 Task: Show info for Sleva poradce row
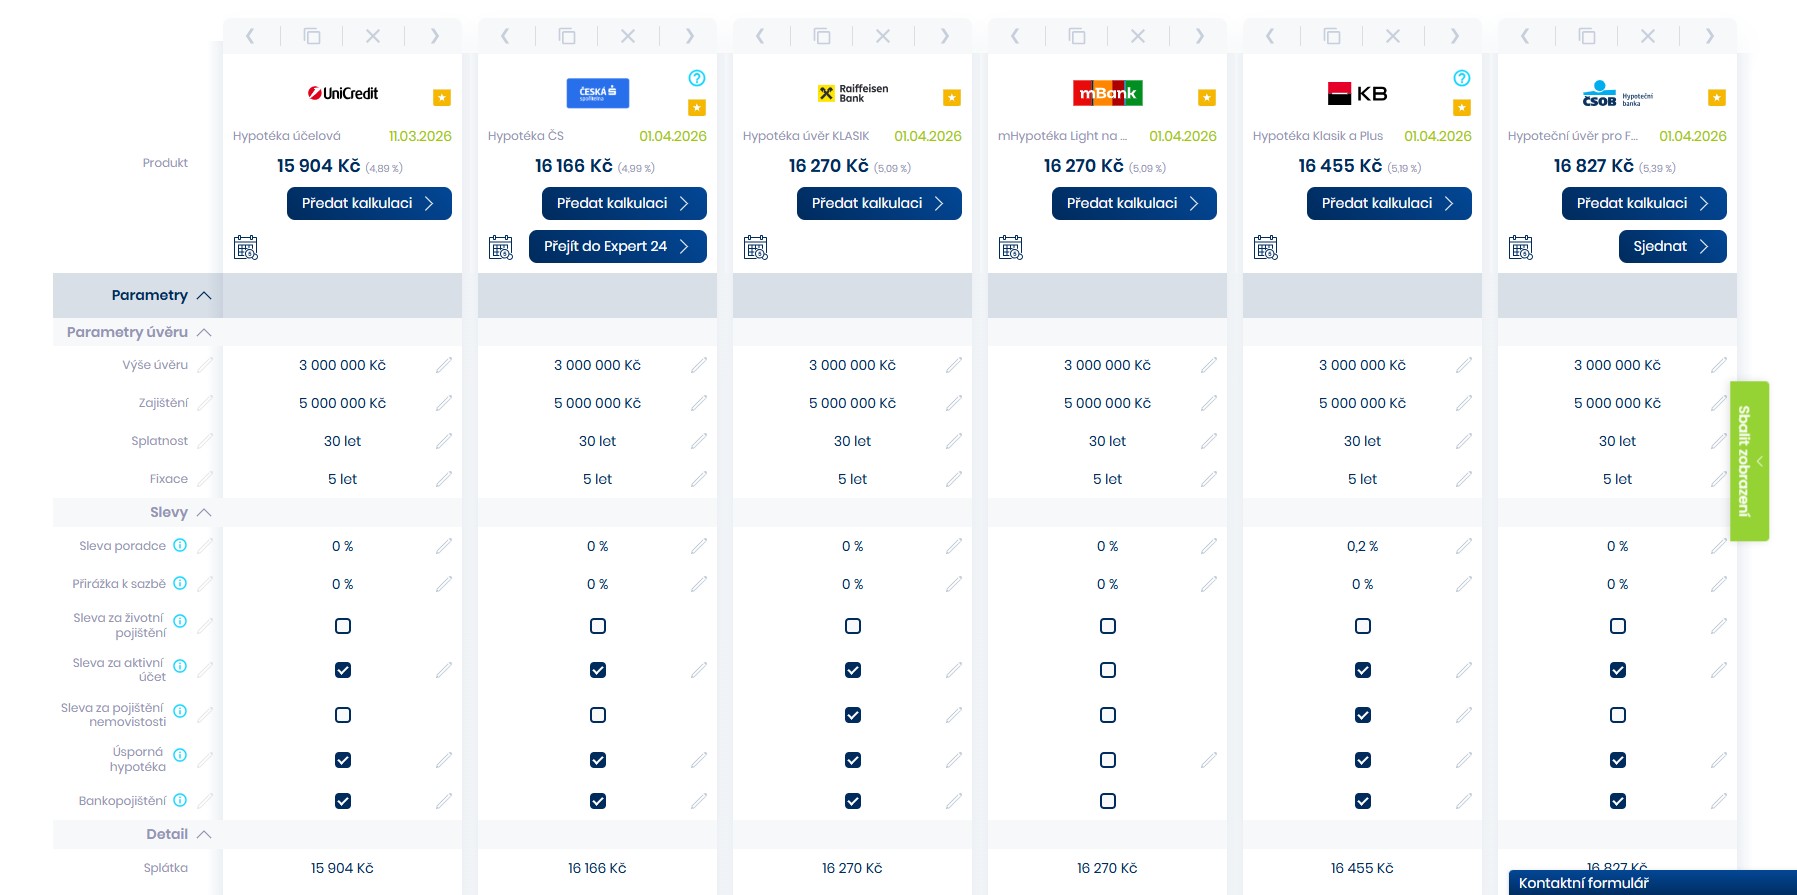[x=180, y=546]
